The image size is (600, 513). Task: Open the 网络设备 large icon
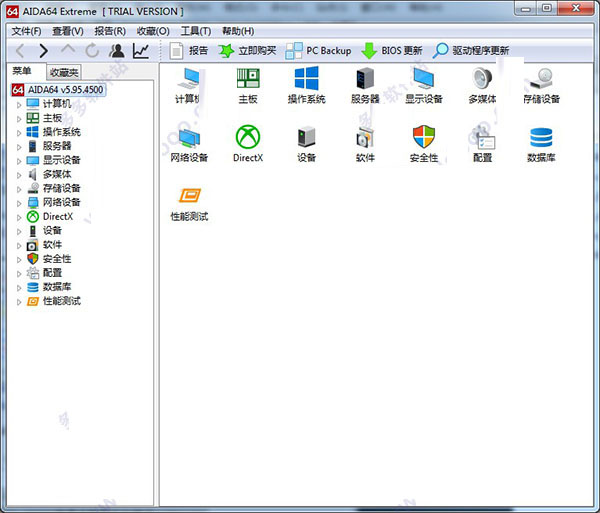coord(189,144)
